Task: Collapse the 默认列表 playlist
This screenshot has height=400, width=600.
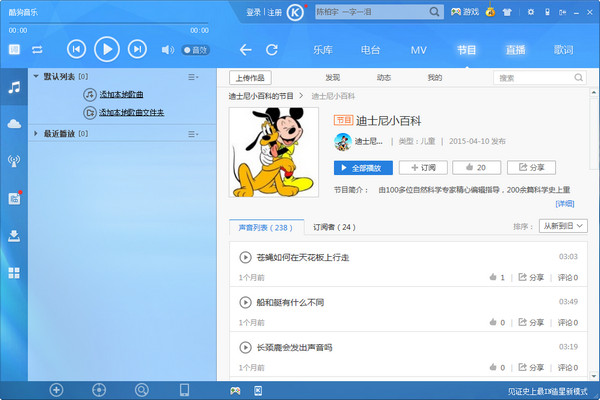Action: (36, 76)
